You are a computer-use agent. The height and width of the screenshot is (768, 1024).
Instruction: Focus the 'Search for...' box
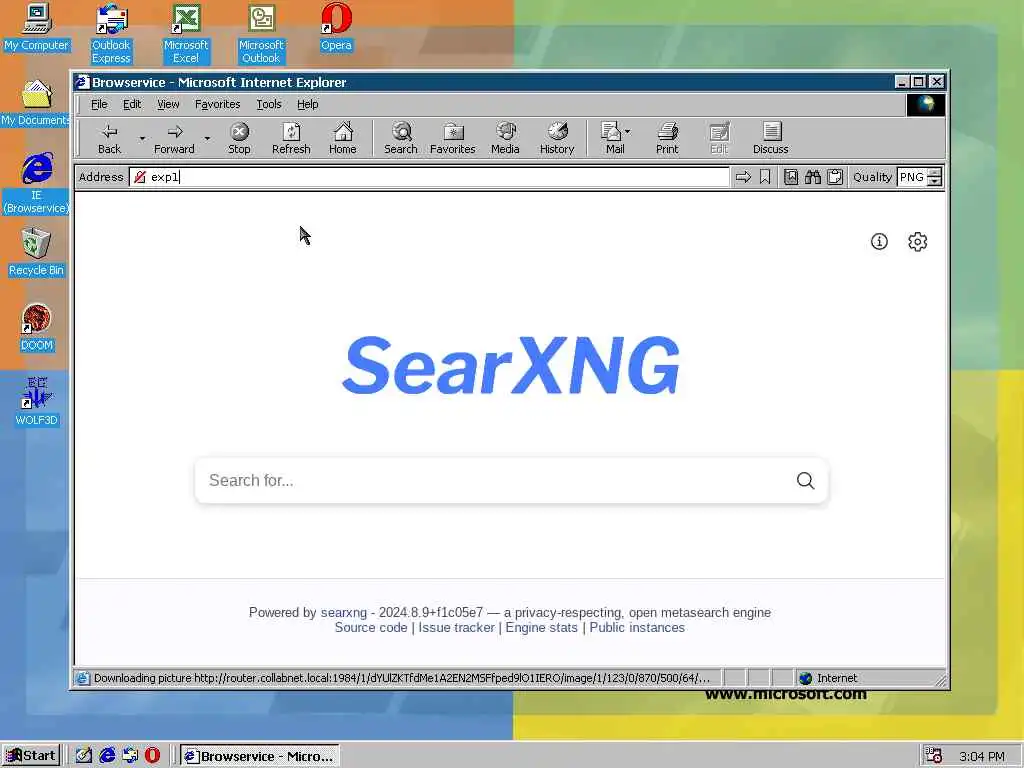click(x=496, y=481)
